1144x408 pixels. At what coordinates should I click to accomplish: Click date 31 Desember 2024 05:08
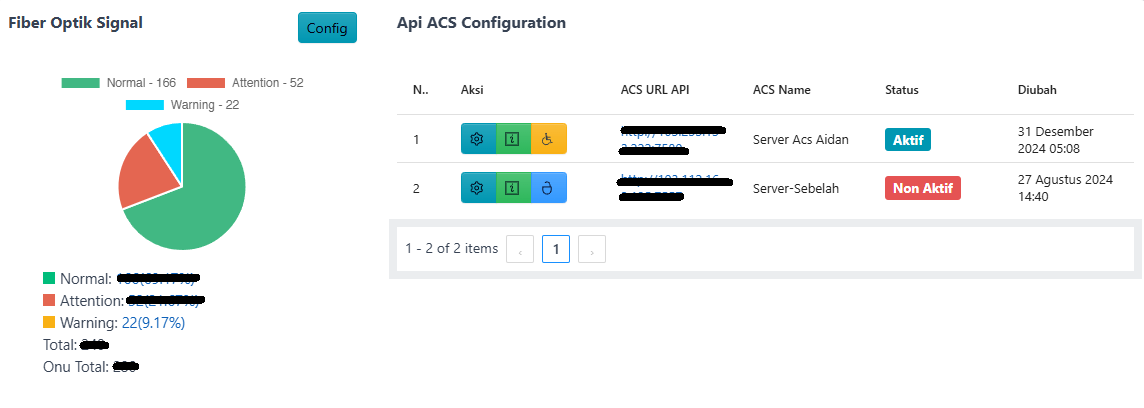tap(1056, 140)
